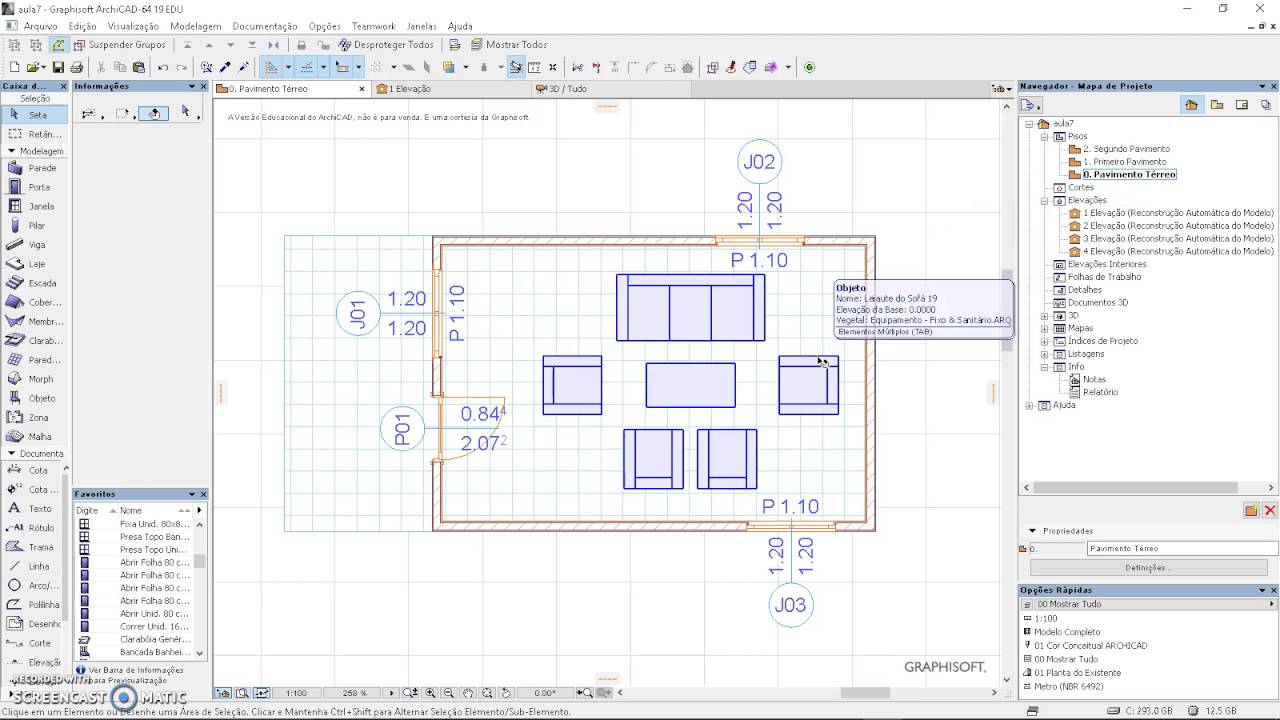1280x720 pixels.
Task: Open the Documentação menu
Action: click(264, 26)
